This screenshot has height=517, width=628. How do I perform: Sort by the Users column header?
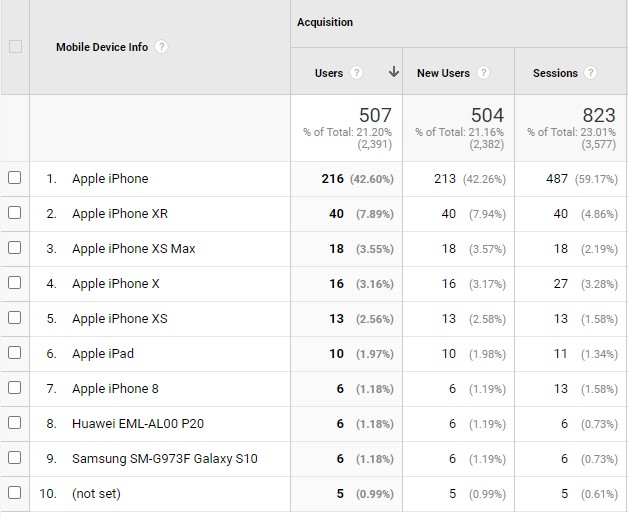click(329, 73)
